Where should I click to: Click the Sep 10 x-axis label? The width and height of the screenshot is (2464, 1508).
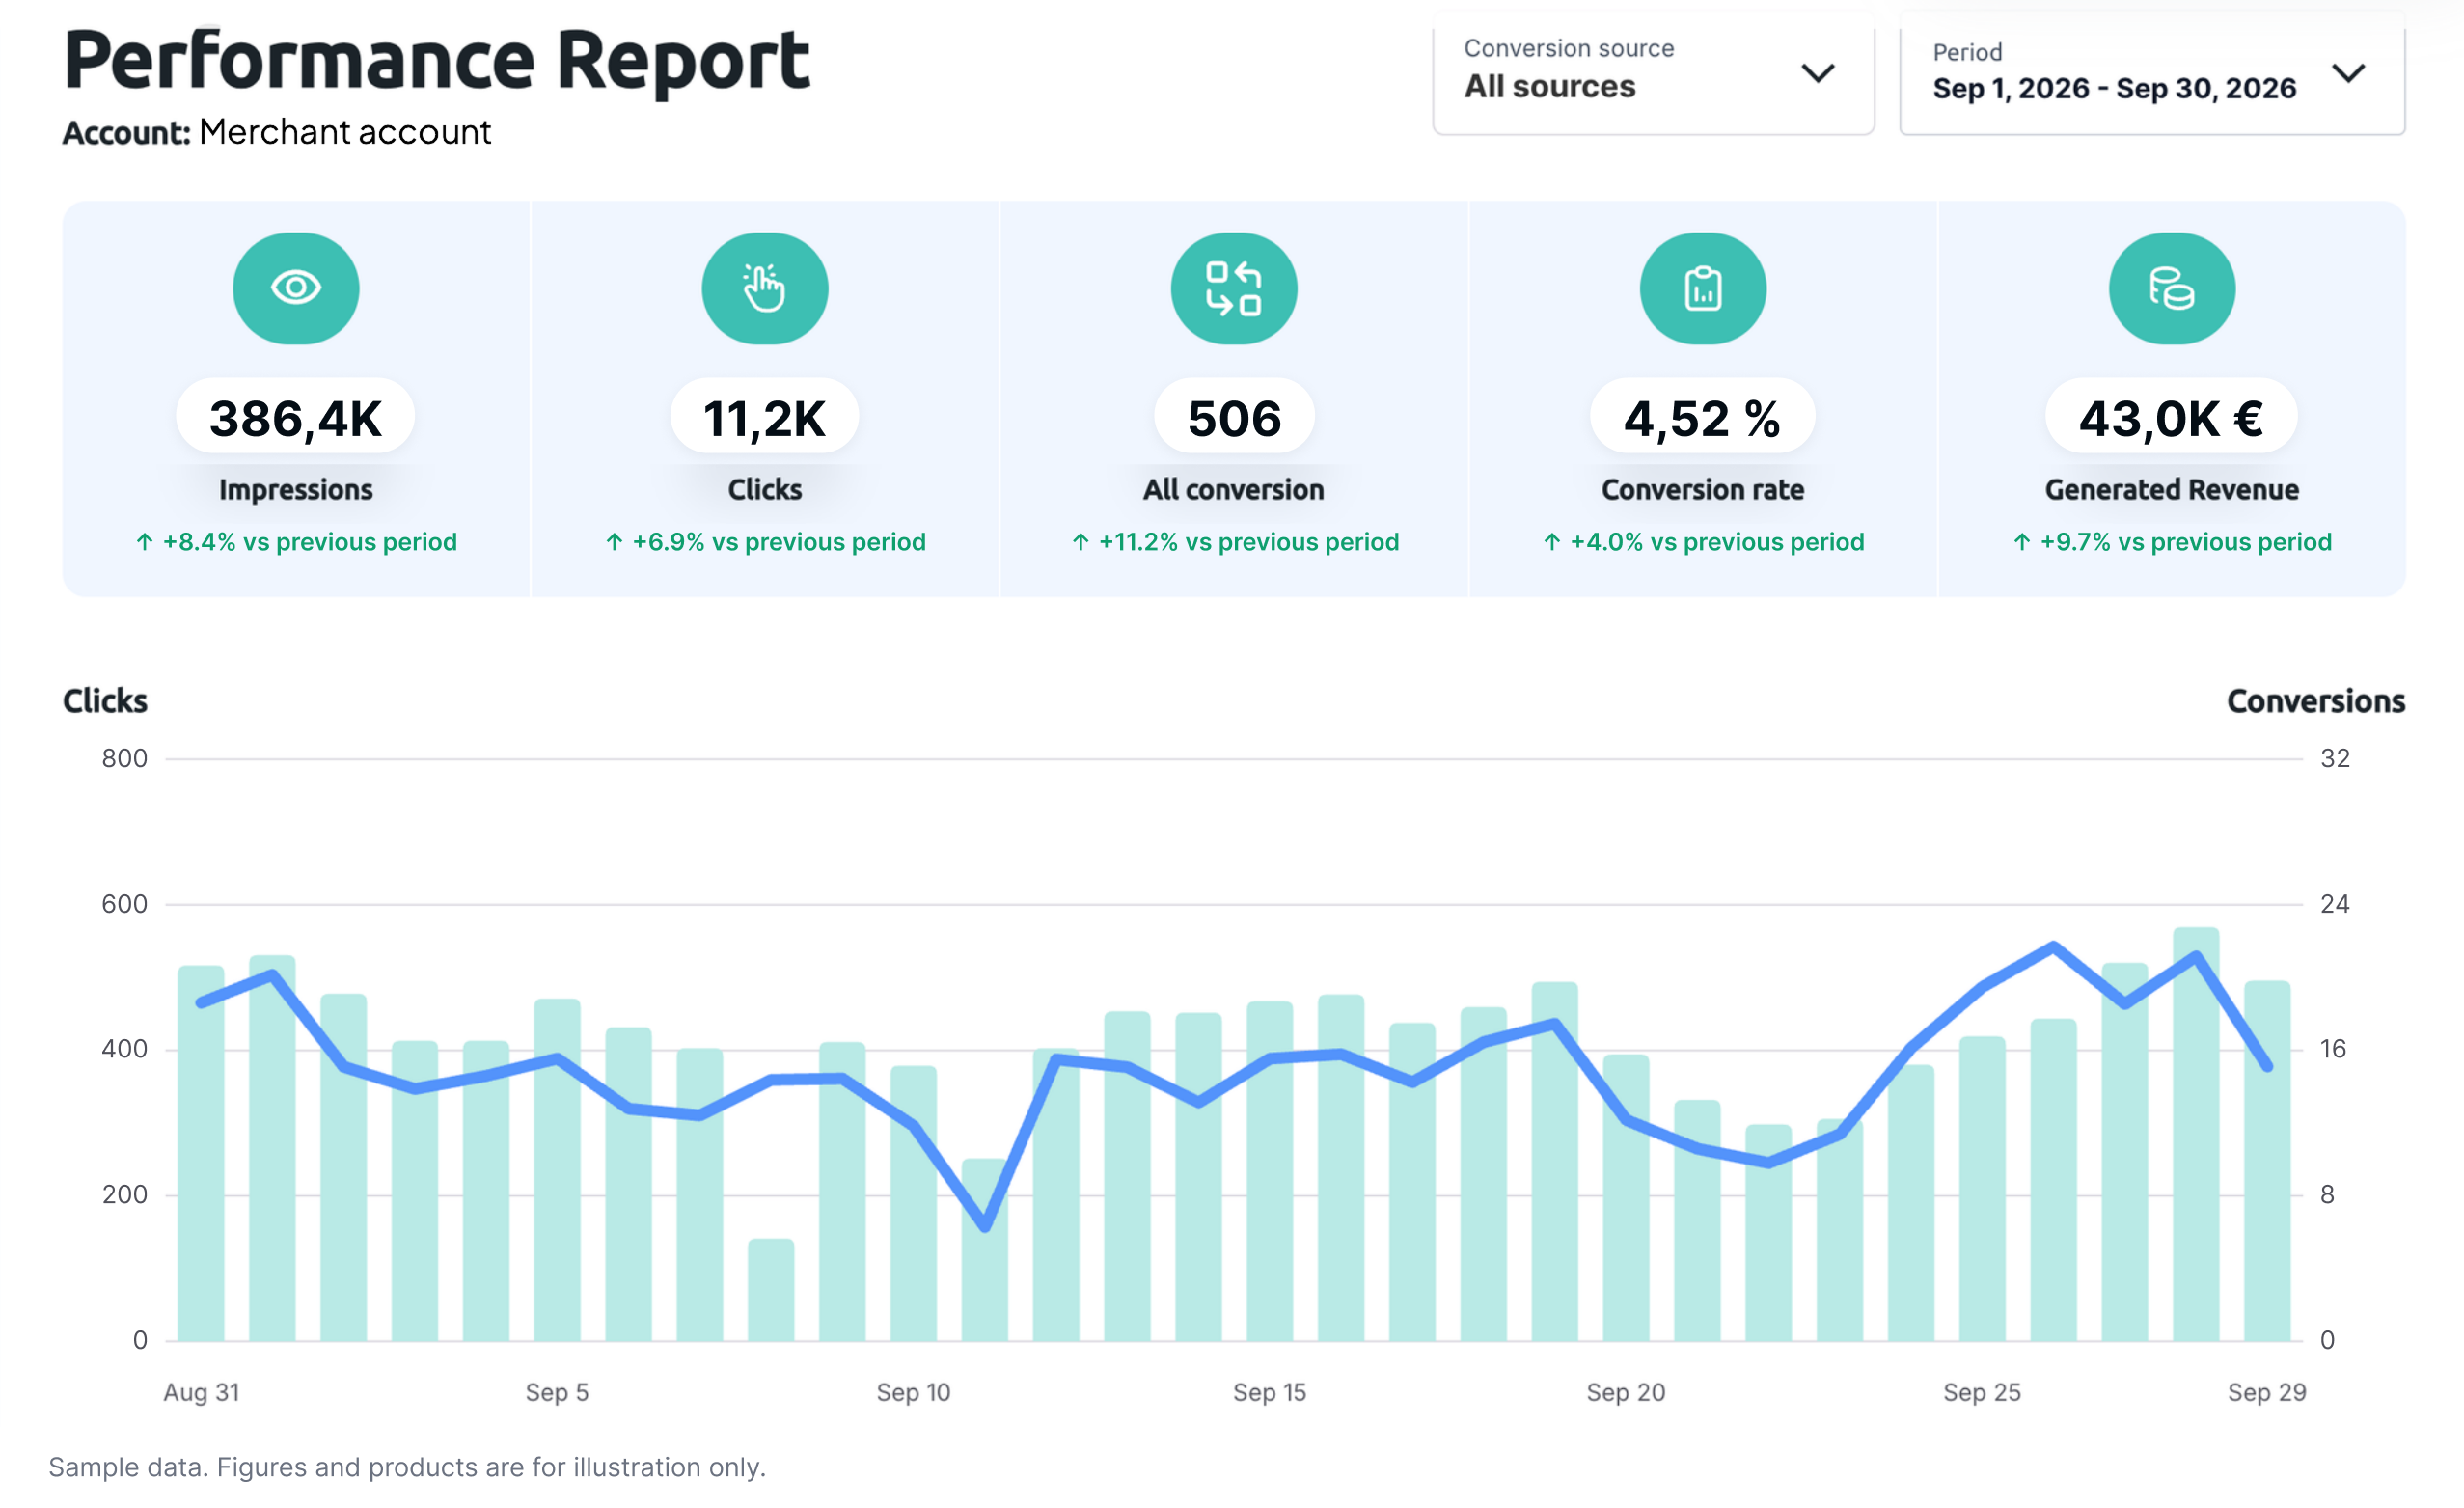tap(914, 1392)
